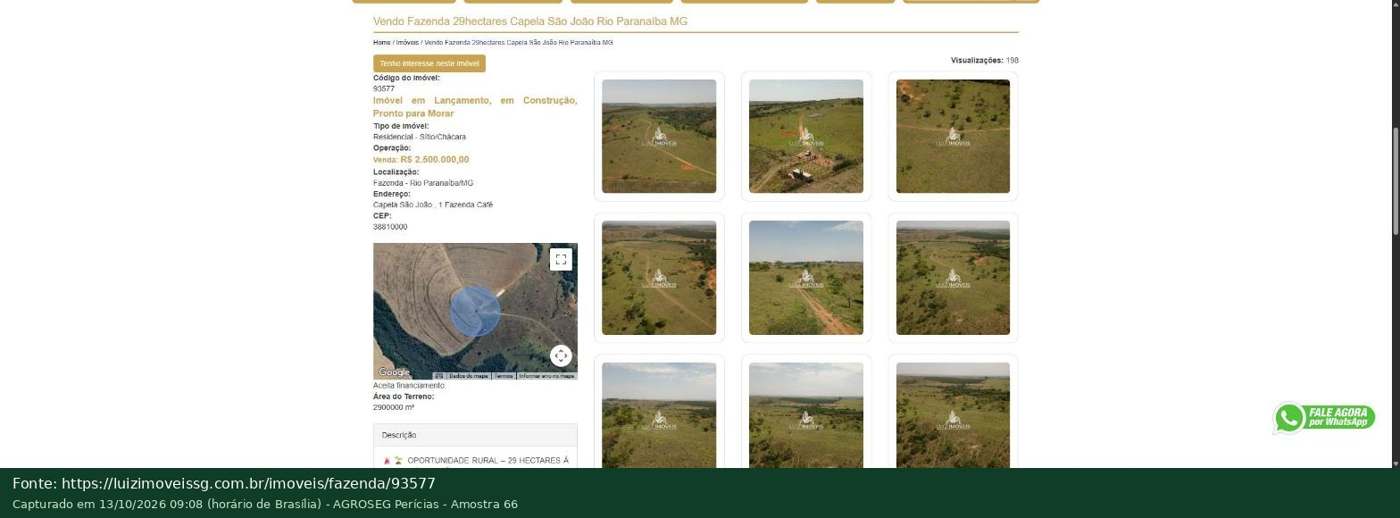Select the price 'R$ 2.500.000,00'
1400x518 pixels.
(x=435, y=159)
